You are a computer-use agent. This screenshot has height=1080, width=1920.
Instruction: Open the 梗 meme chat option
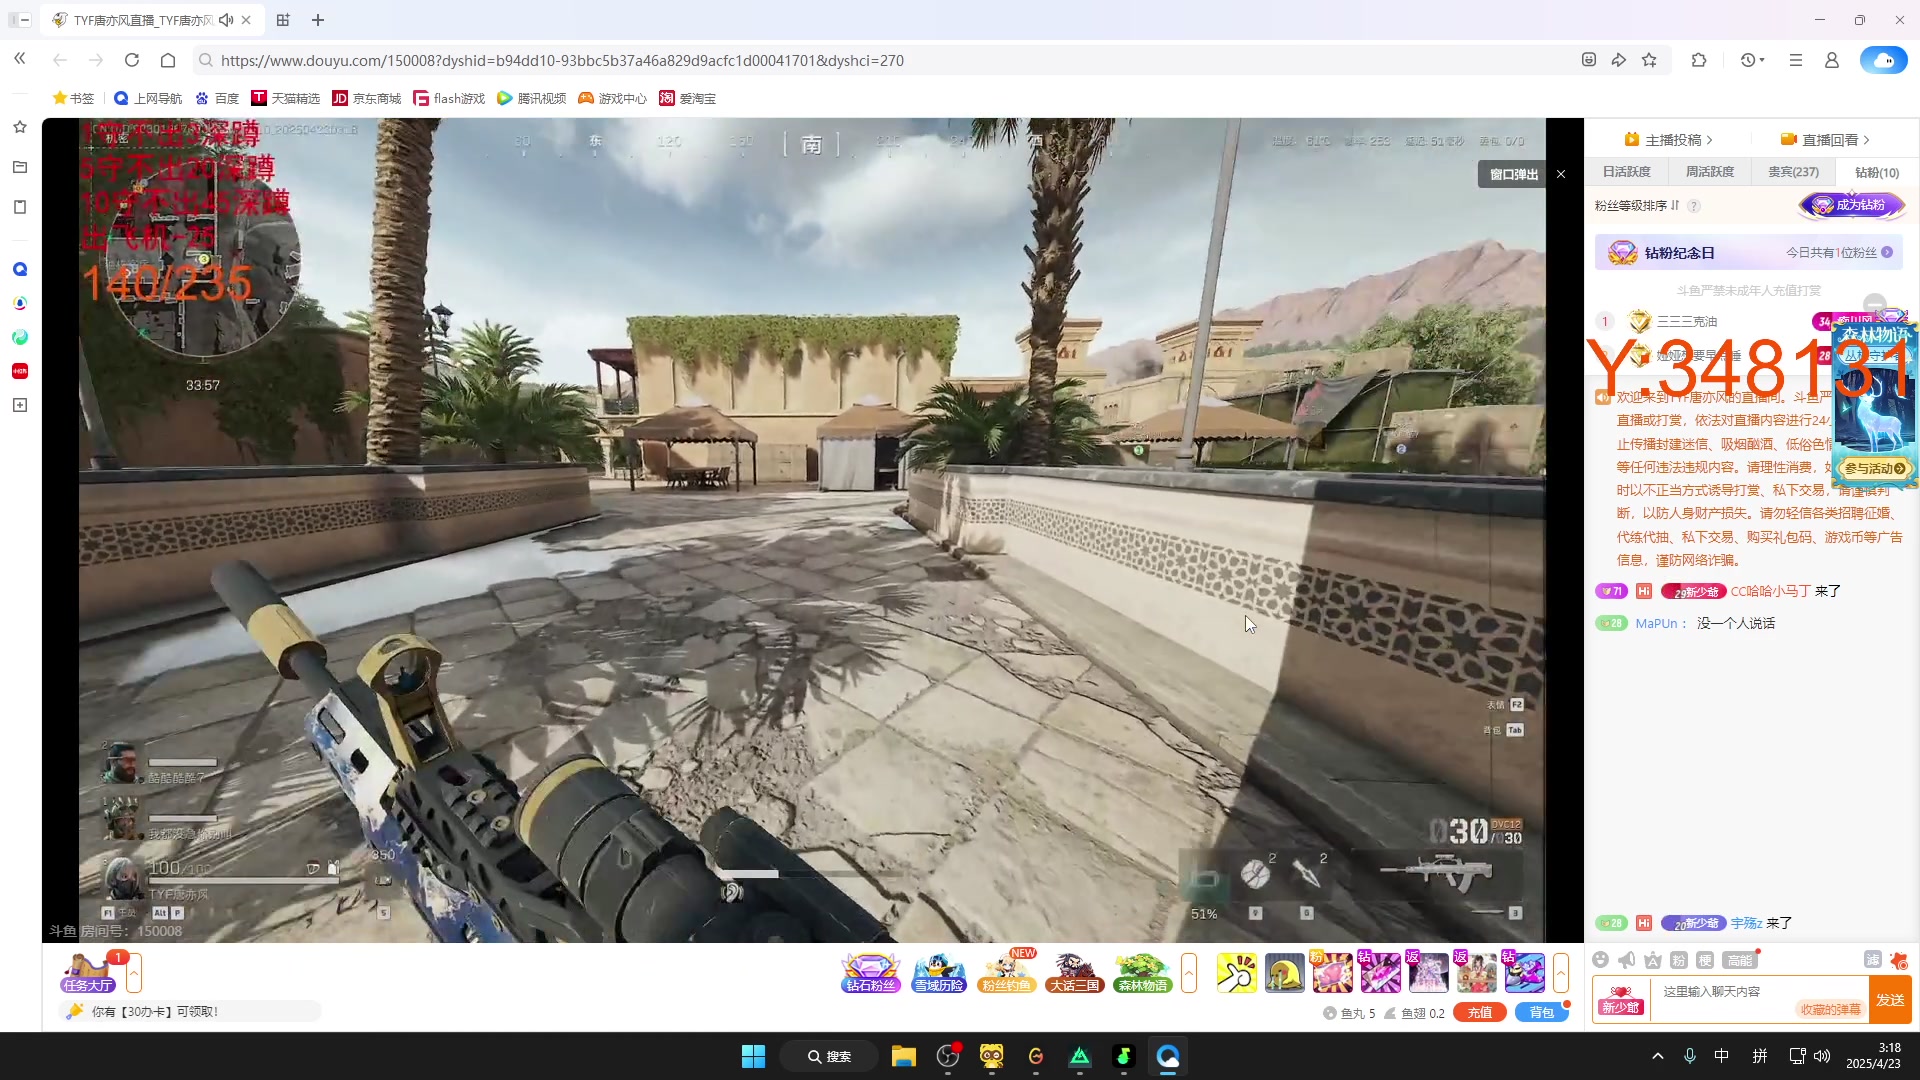pyautogui.click(x=1705, y=960)
